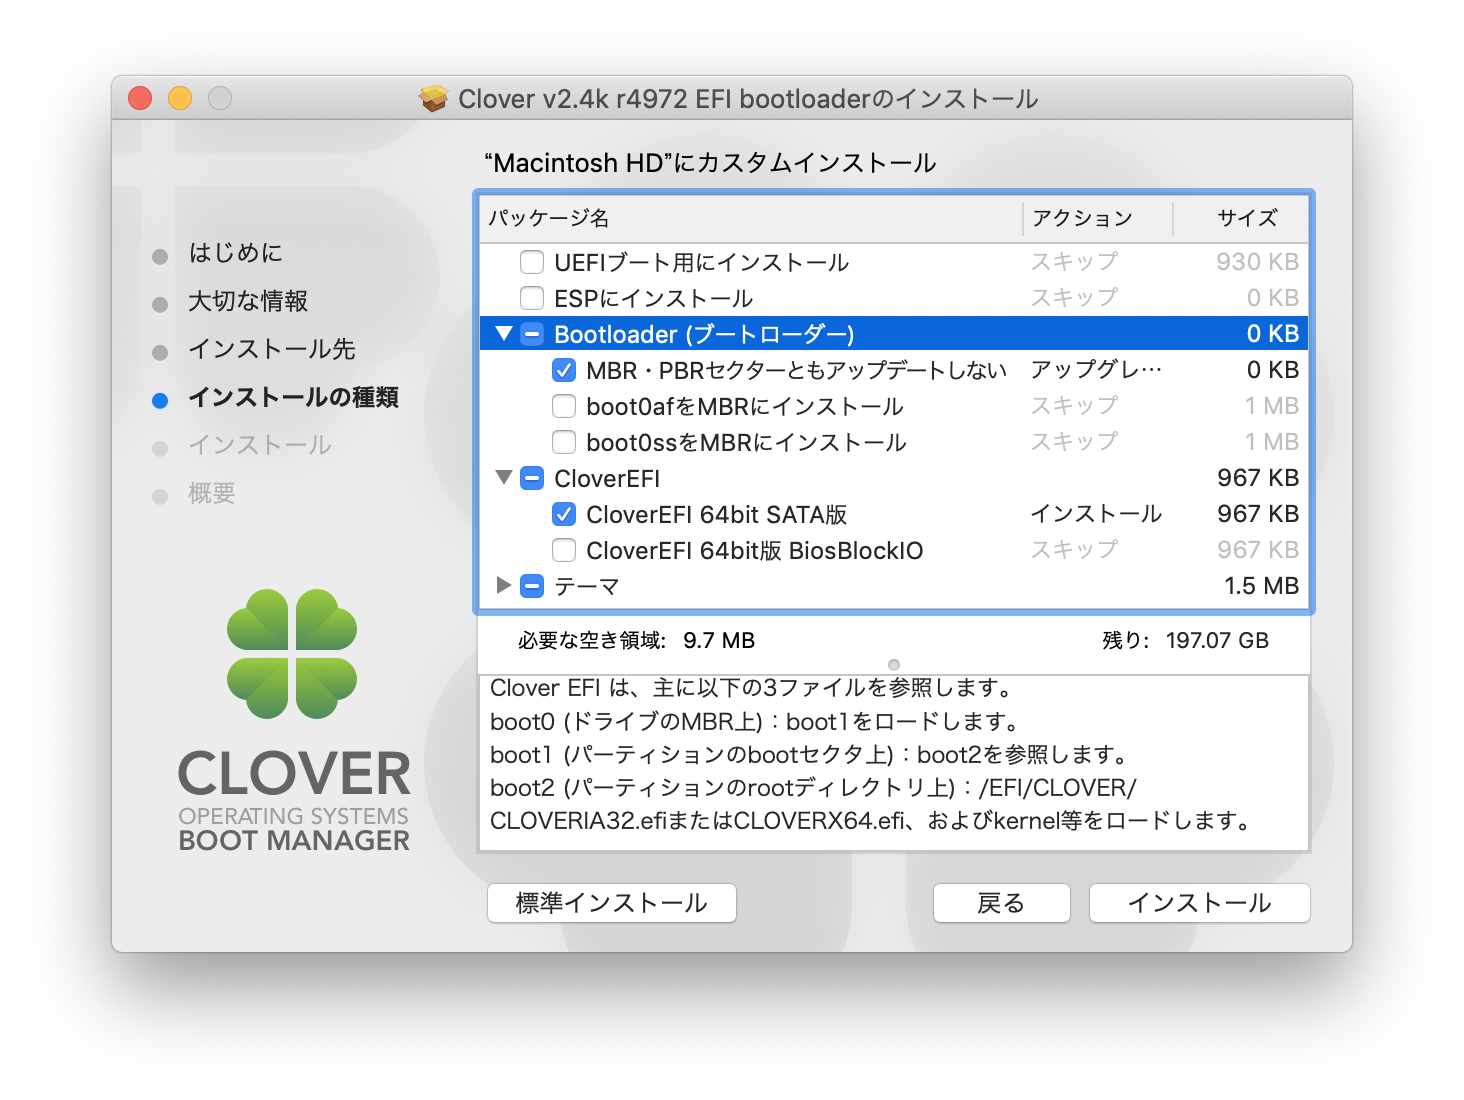Click the 必要な空き領域 9.7 MB text
The width and height of the screenshot is (1464, 1100).
click(x=636, y=641)
